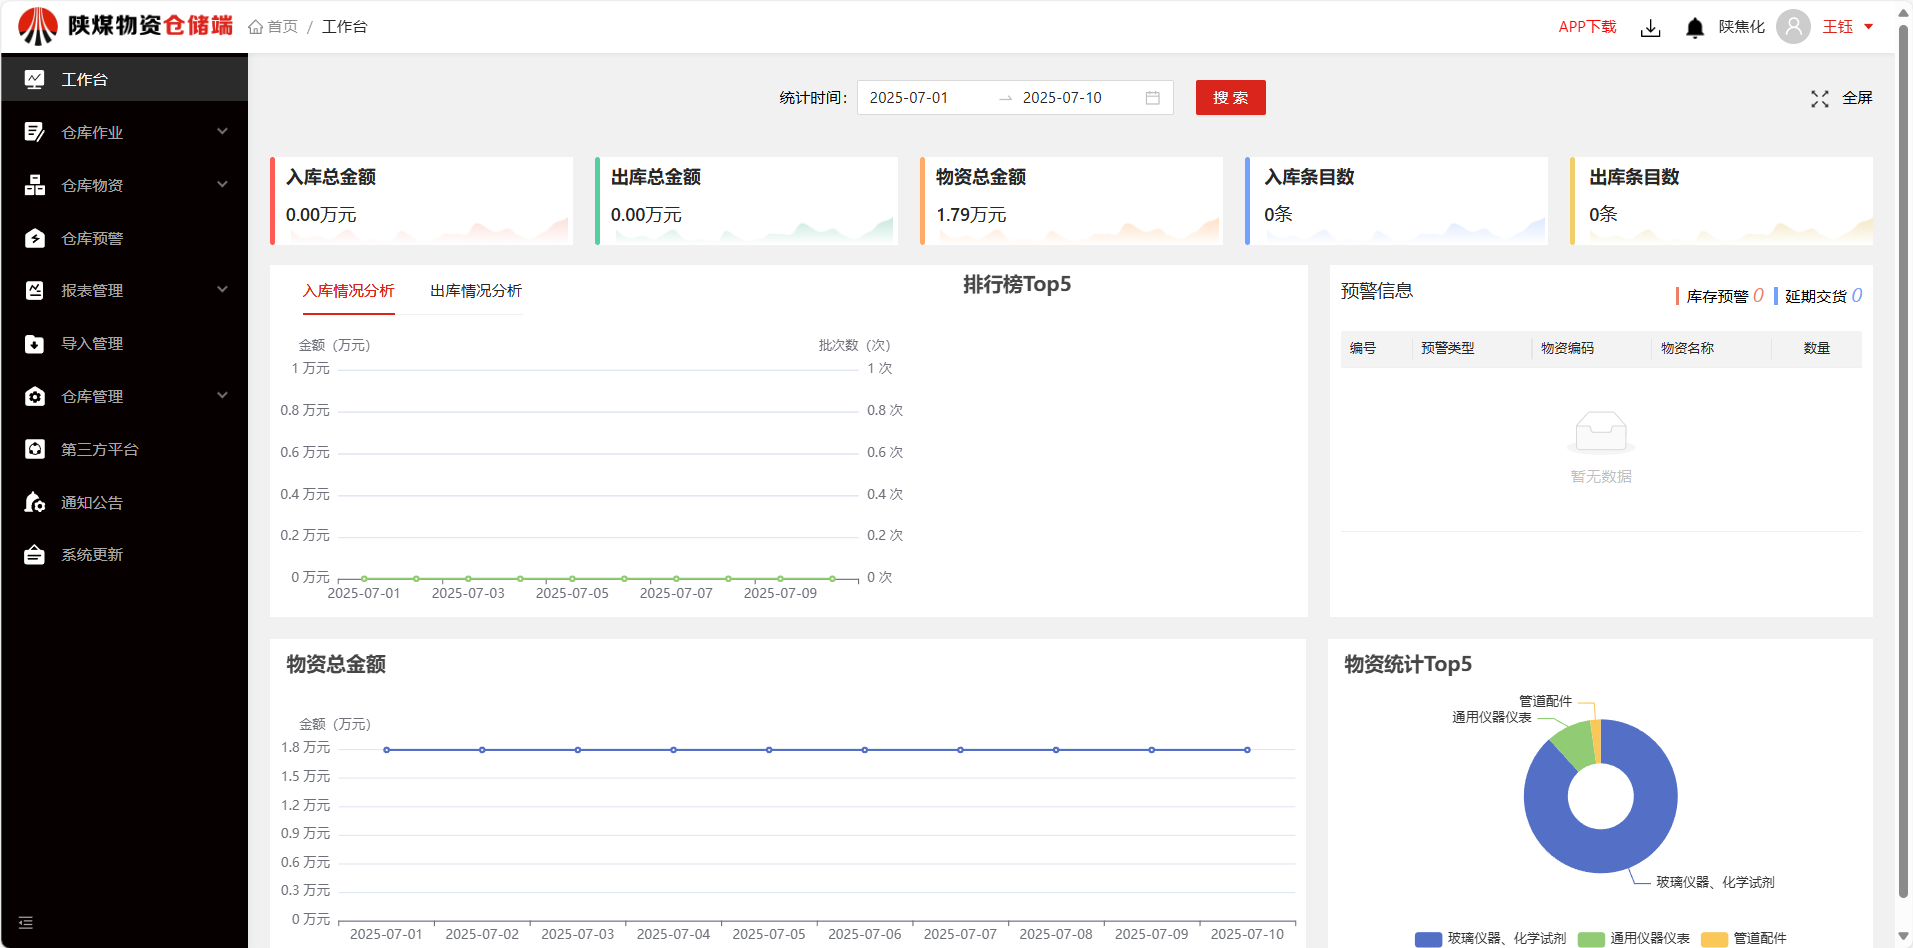Expand the 报表管理 menu chevron

pos(223,289)
